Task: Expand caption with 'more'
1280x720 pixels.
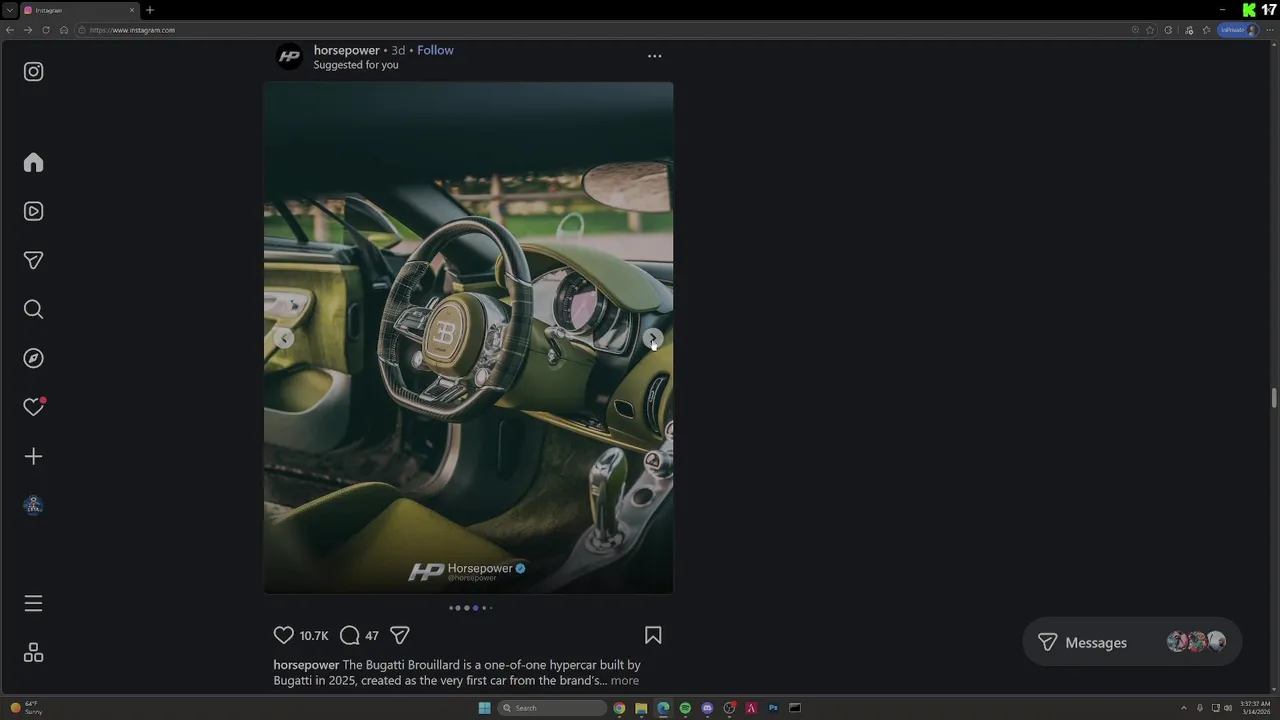Action: (x=624, y=681)
